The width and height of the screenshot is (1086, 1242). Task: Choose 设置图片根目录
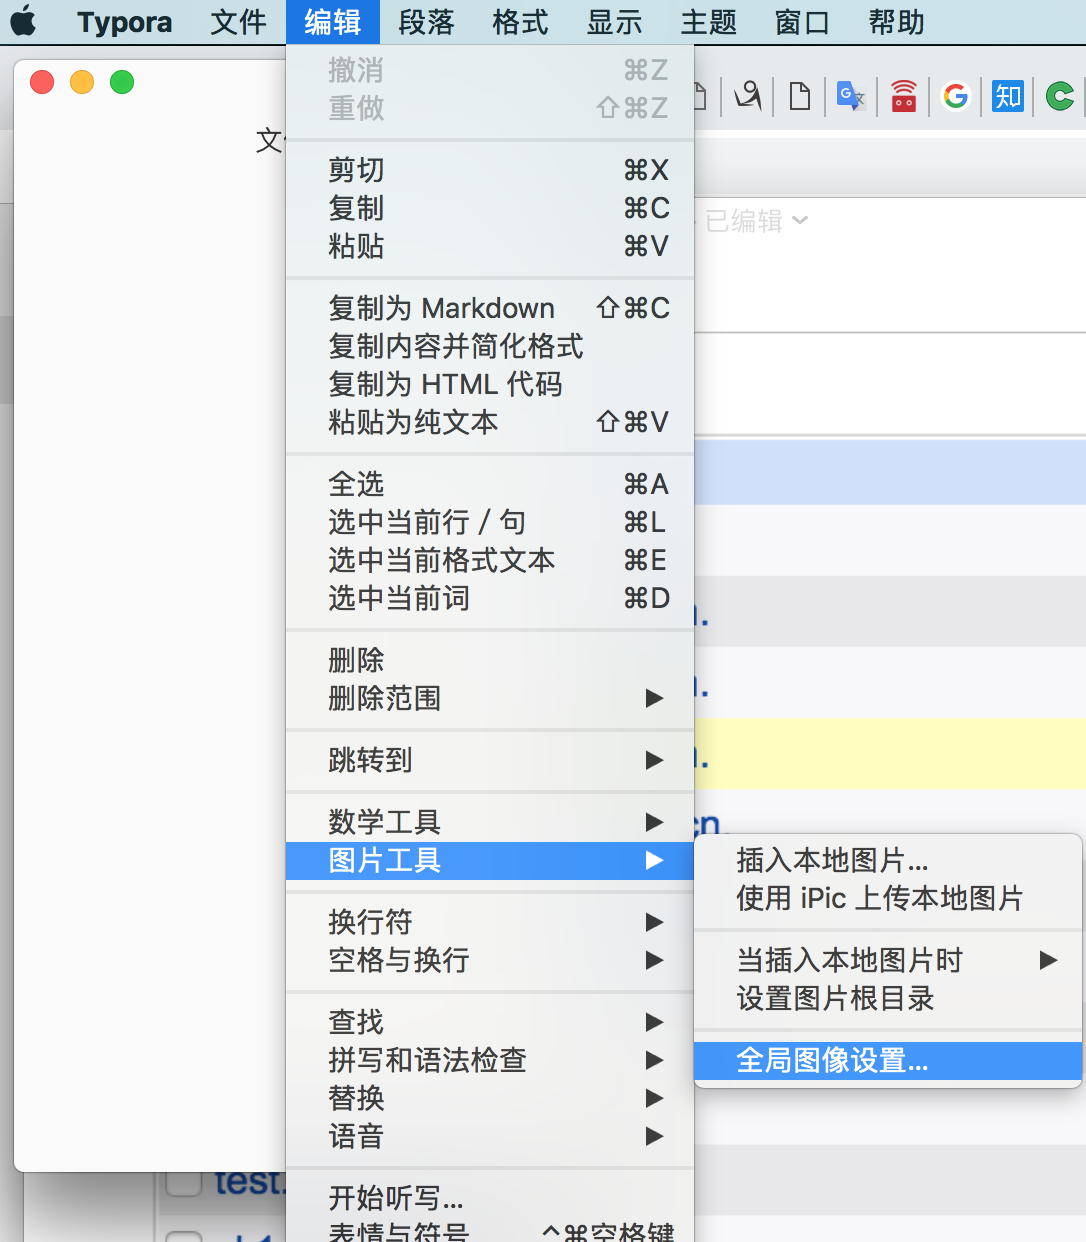click(x=888, y=998)
